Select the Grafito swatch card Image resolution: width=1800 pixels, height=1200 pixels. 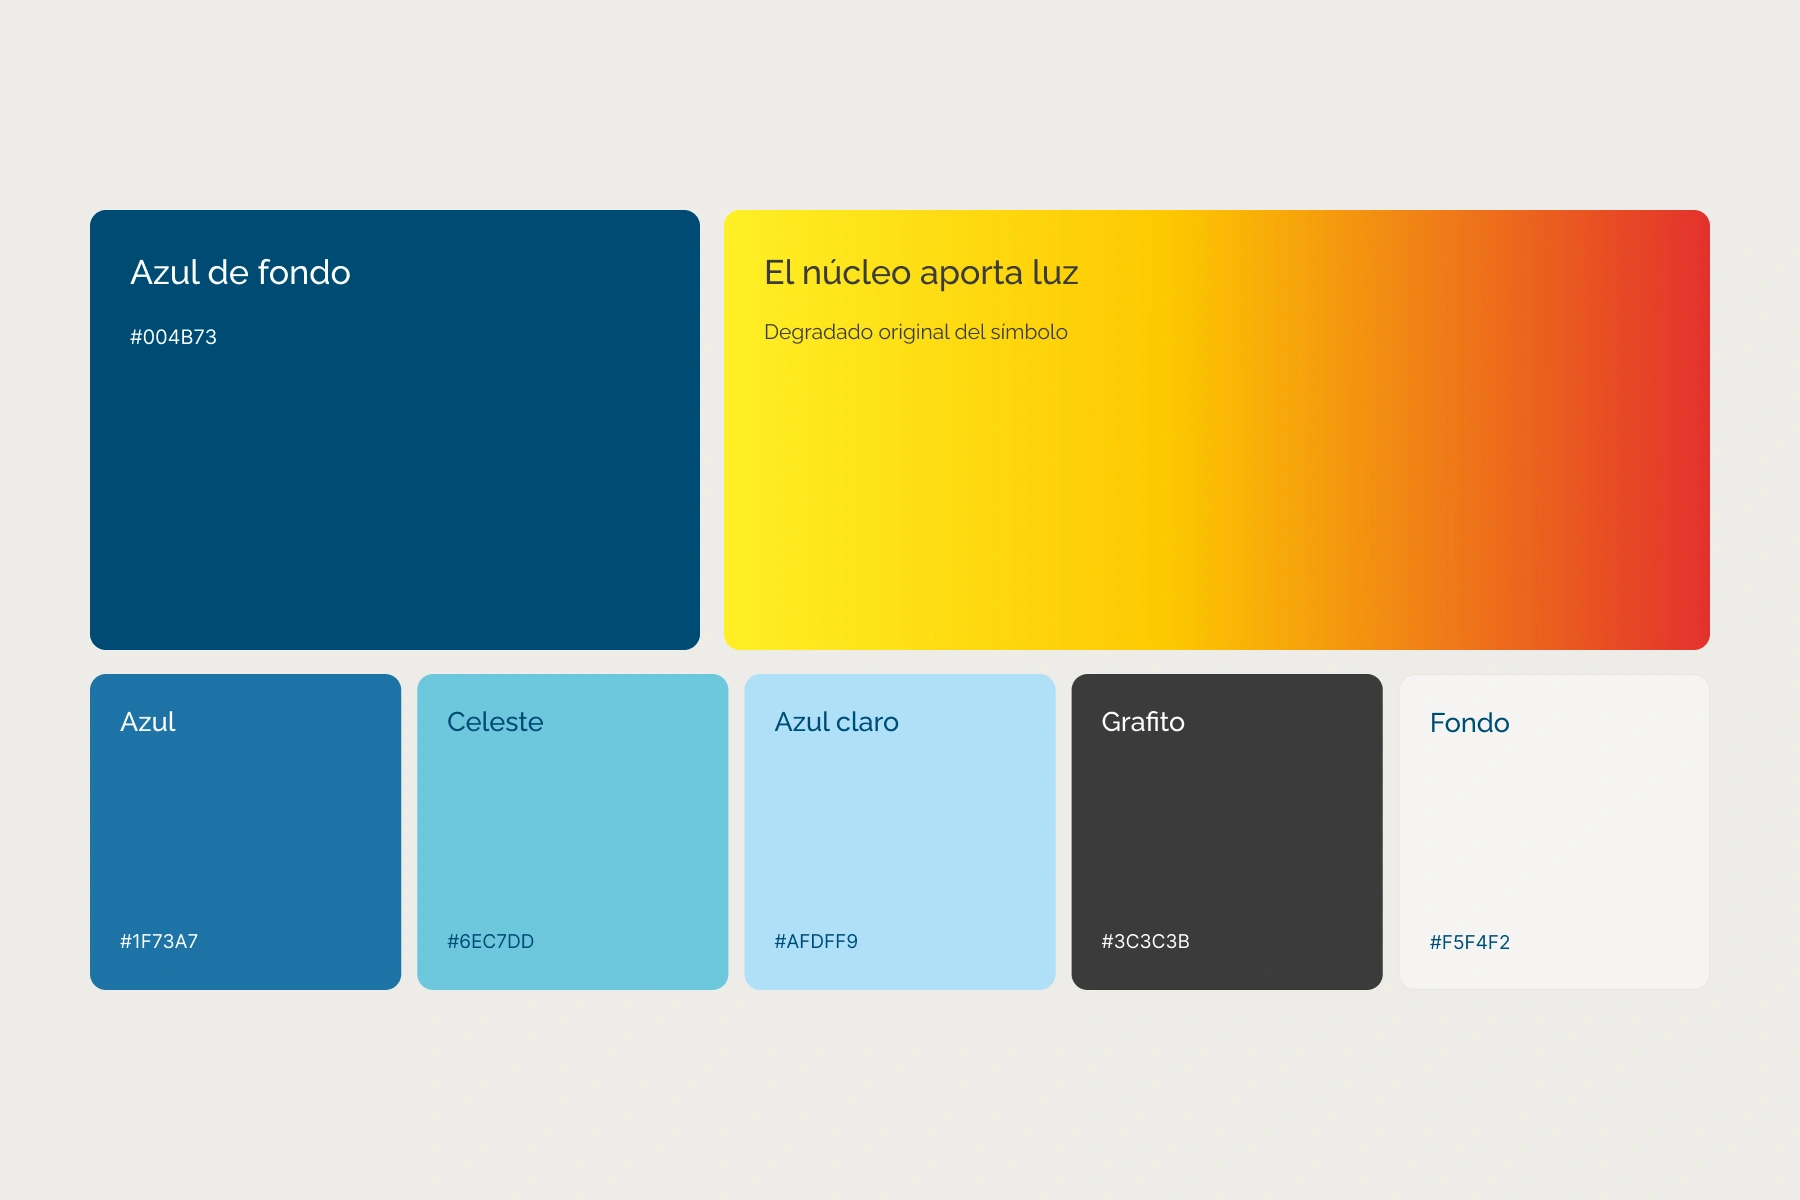1227,832
